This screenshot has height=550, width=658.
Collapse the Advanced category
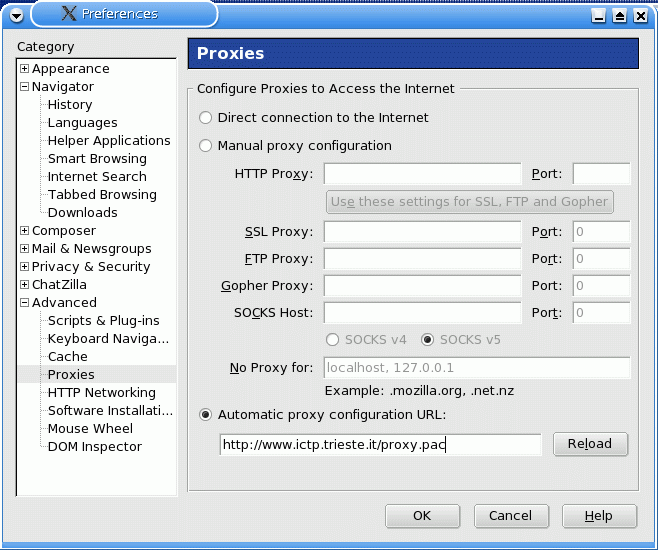(24, 303)
